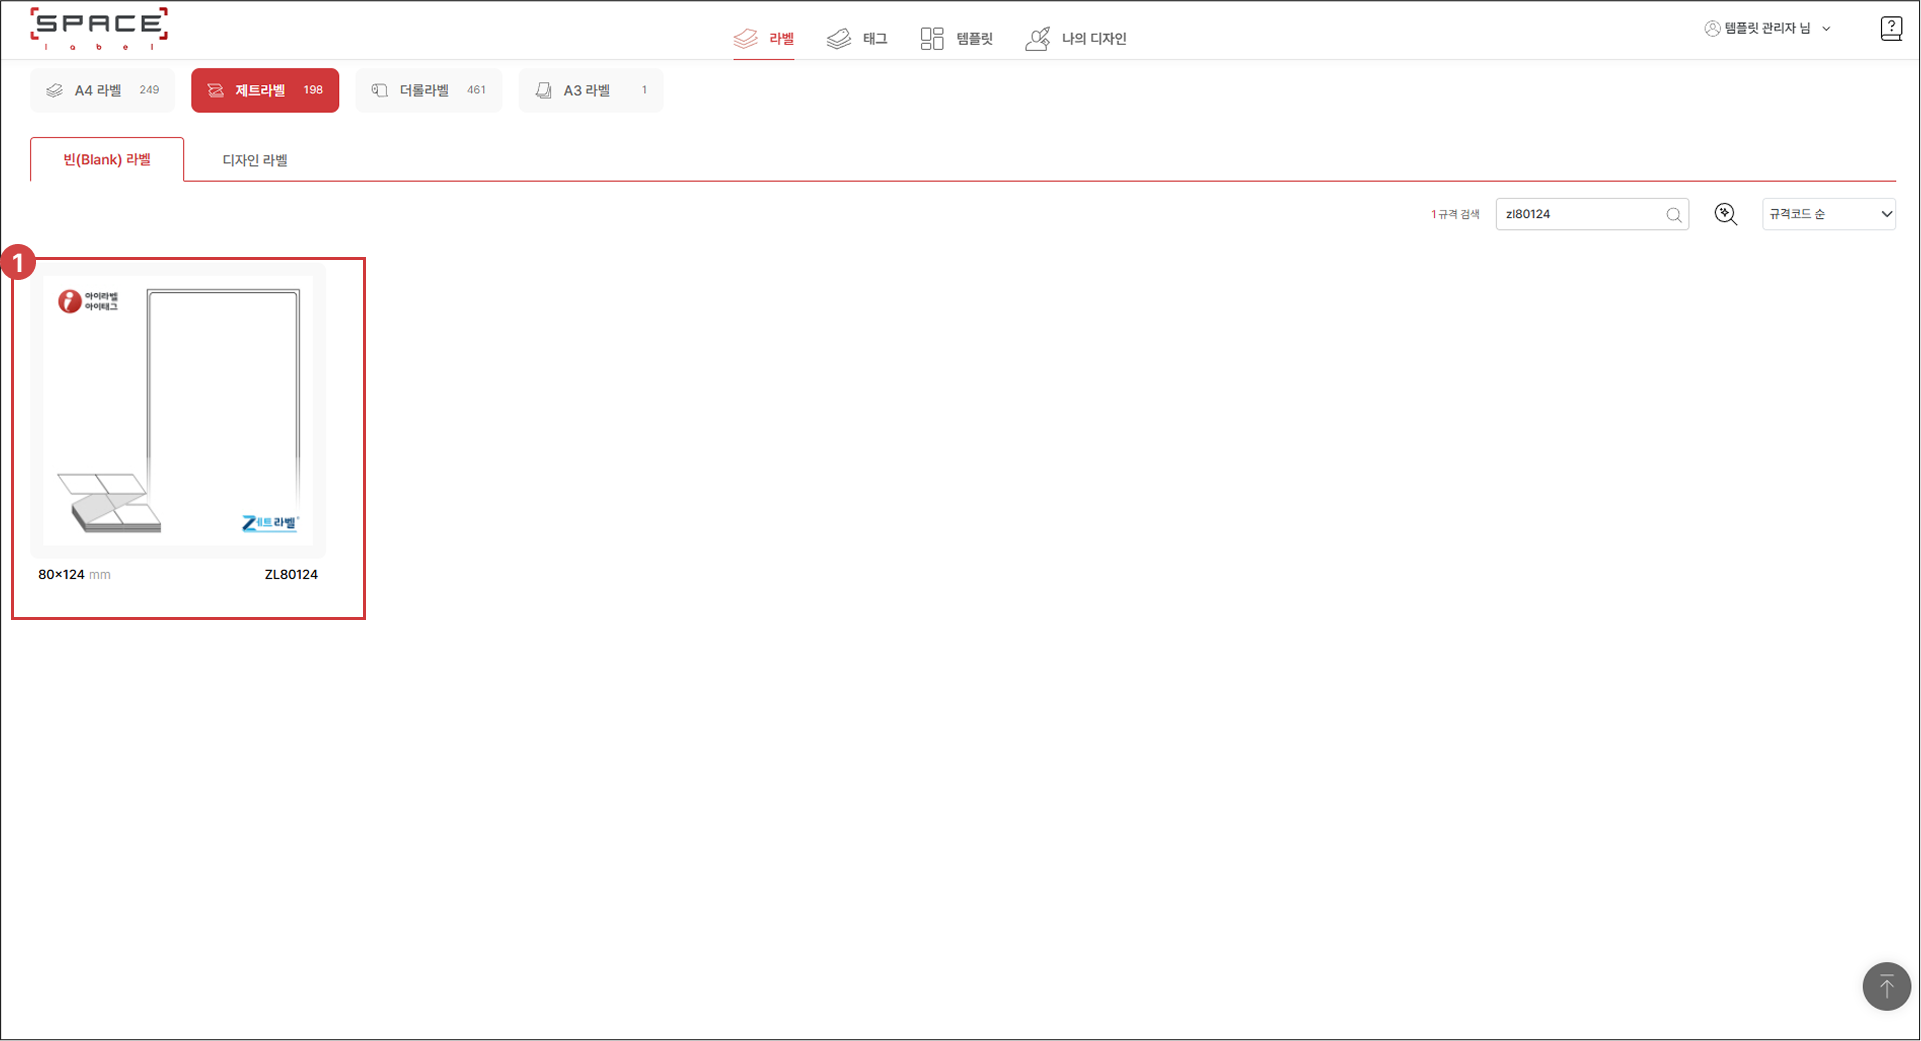Switch to the 디자인 라벨 tab
The image size is (1921, 1041).
click(255, 160)
